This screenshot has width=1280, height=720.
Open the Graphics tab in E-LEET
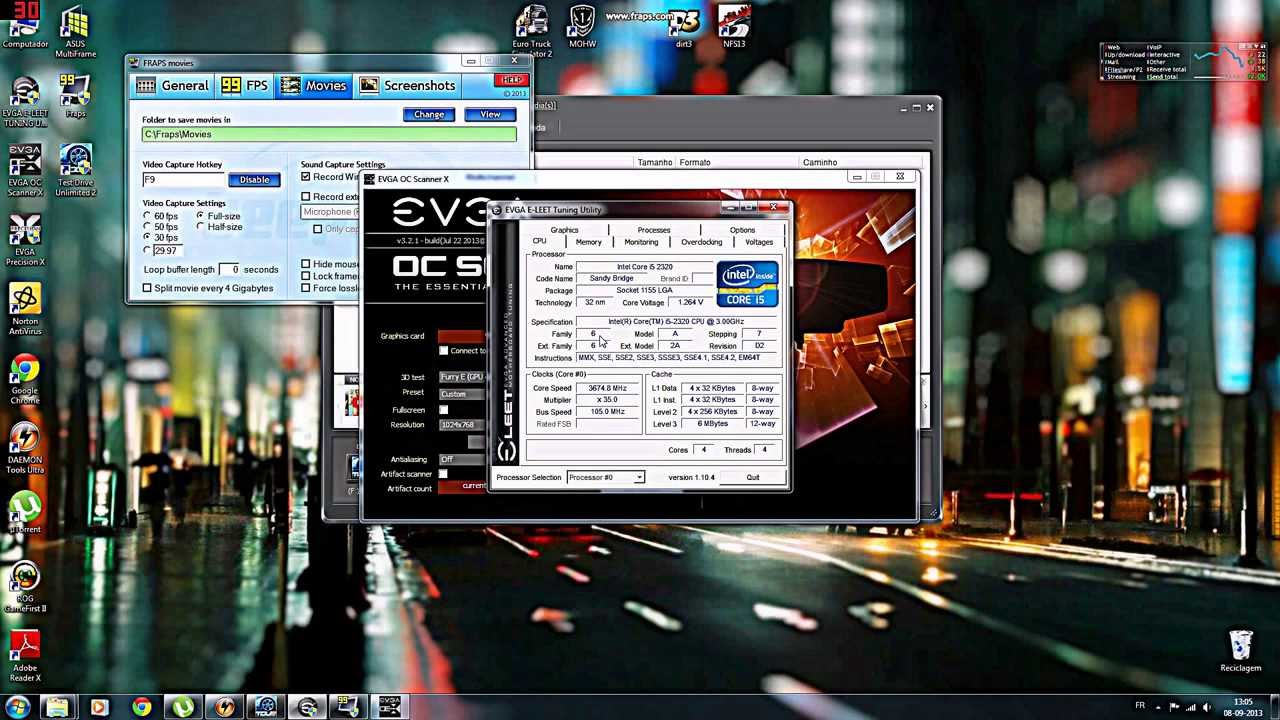pyautogui.click(x=564, y=230)
